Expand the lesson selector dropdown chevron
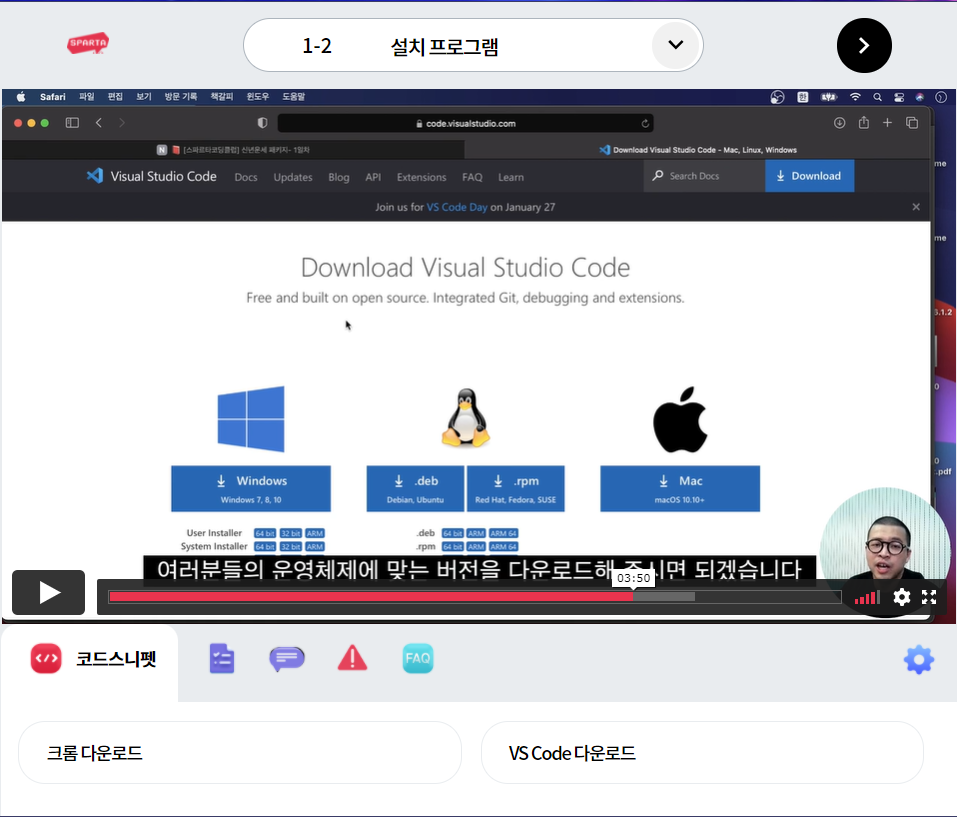957x817 pixels. (x=675, y=45)
